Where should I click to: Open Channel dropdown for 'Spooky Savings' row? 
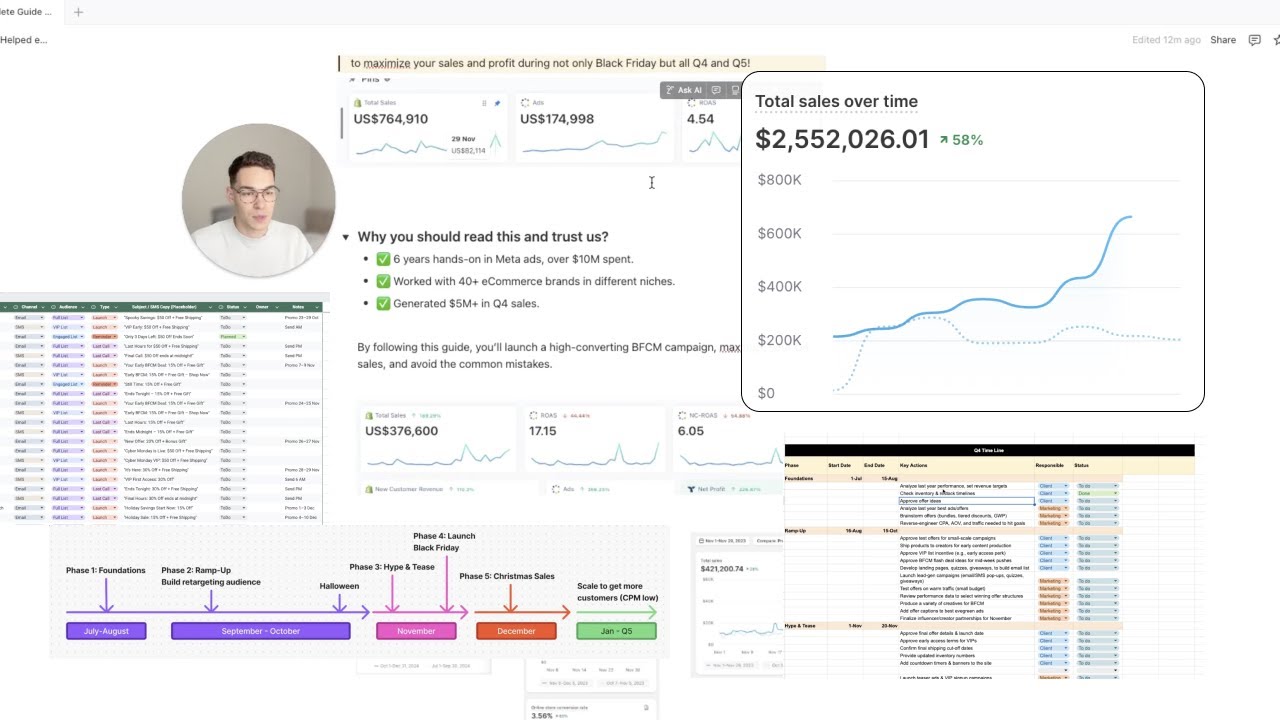pyautogui.click(x=29, y=318)
